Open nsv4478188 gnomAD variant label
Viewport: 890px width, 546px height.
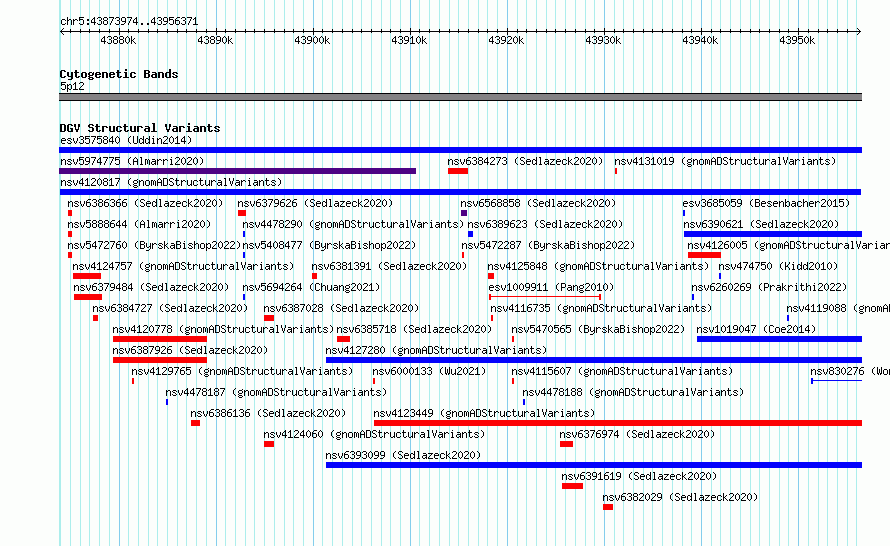point(633,392)
